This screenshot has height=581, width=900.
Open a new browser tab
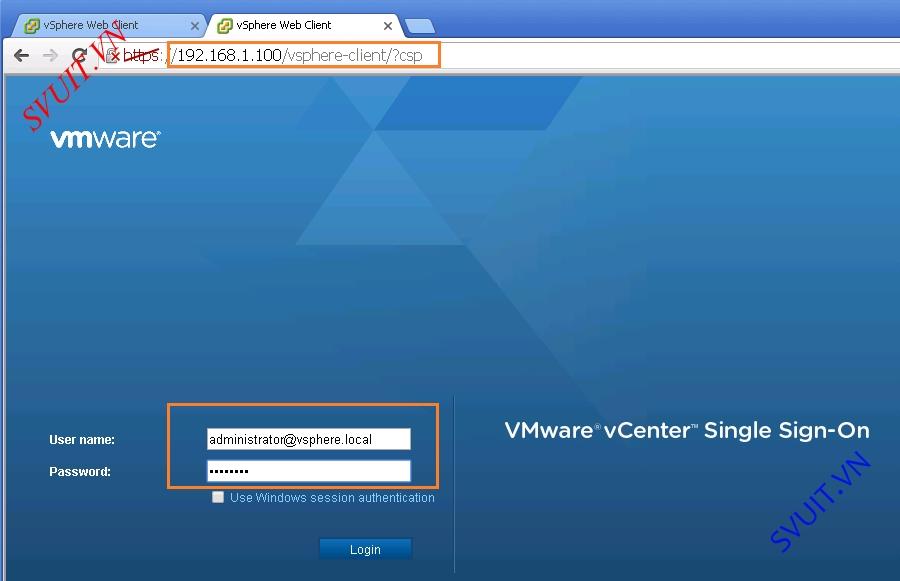point(420,26)
